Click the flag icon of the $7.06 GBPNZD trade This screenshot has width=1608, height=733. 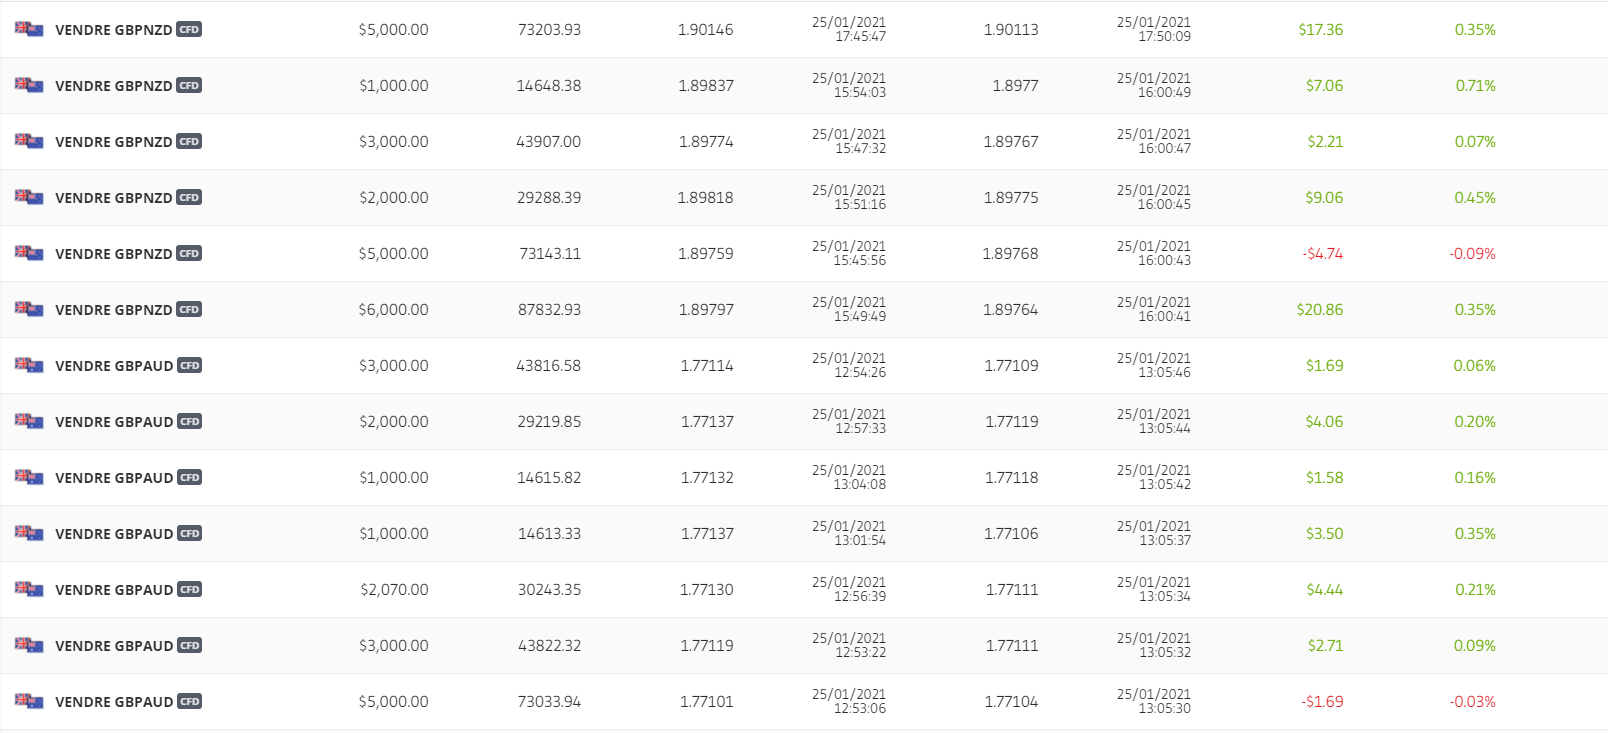tap(29, 85)
